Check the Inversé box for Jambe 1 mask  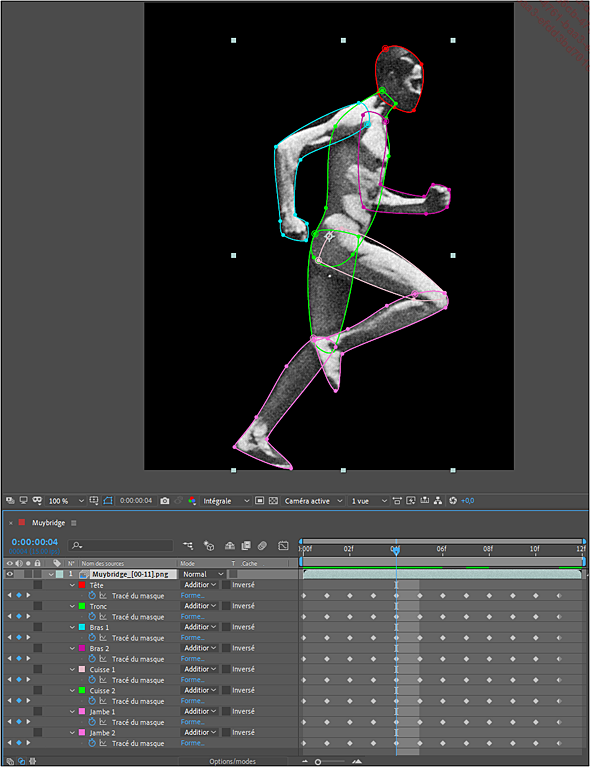tap(226, 711)
